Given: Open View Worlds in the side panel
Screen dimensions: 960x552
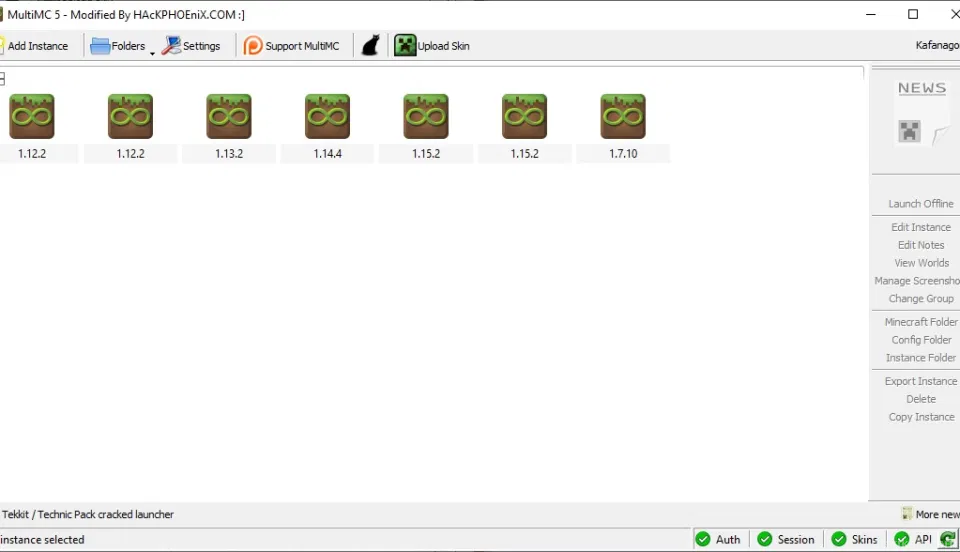Looking at the screenshot, I should tap(921, 263).
